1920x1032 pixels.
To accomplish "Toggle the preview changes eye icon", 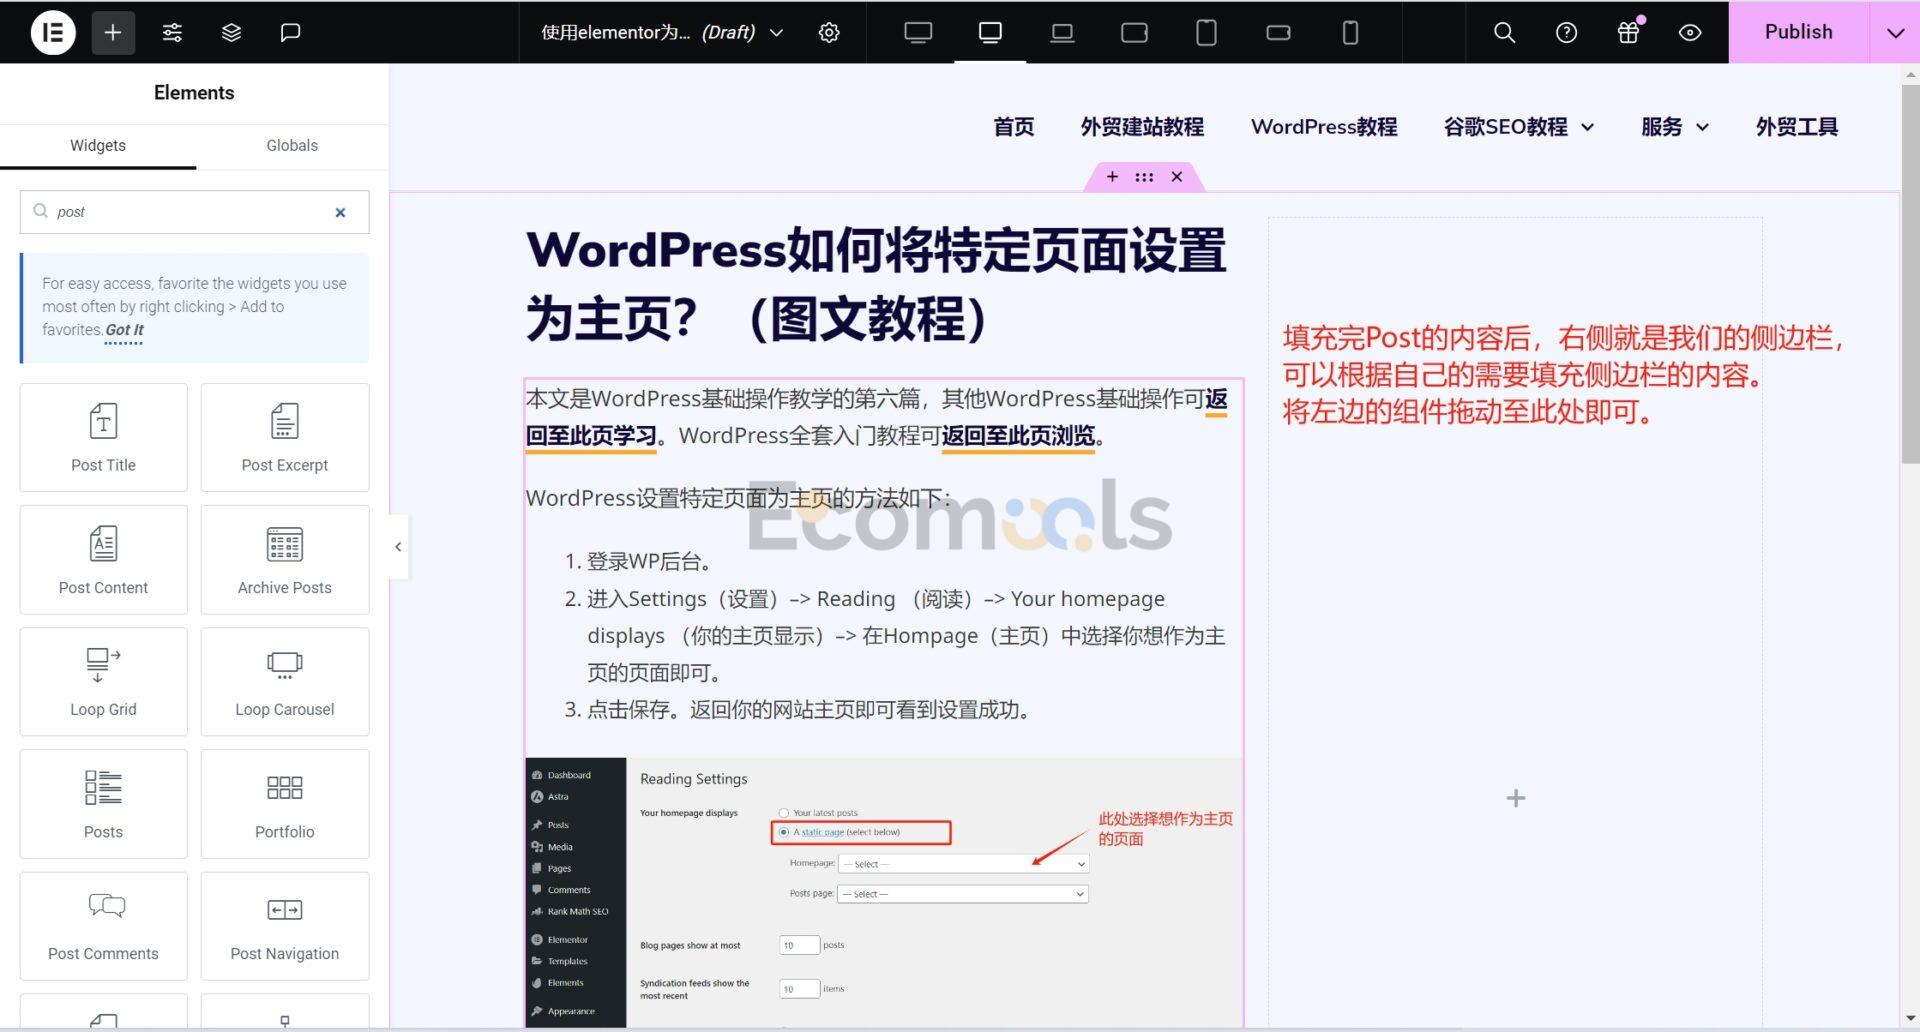I will point(1690,32).
